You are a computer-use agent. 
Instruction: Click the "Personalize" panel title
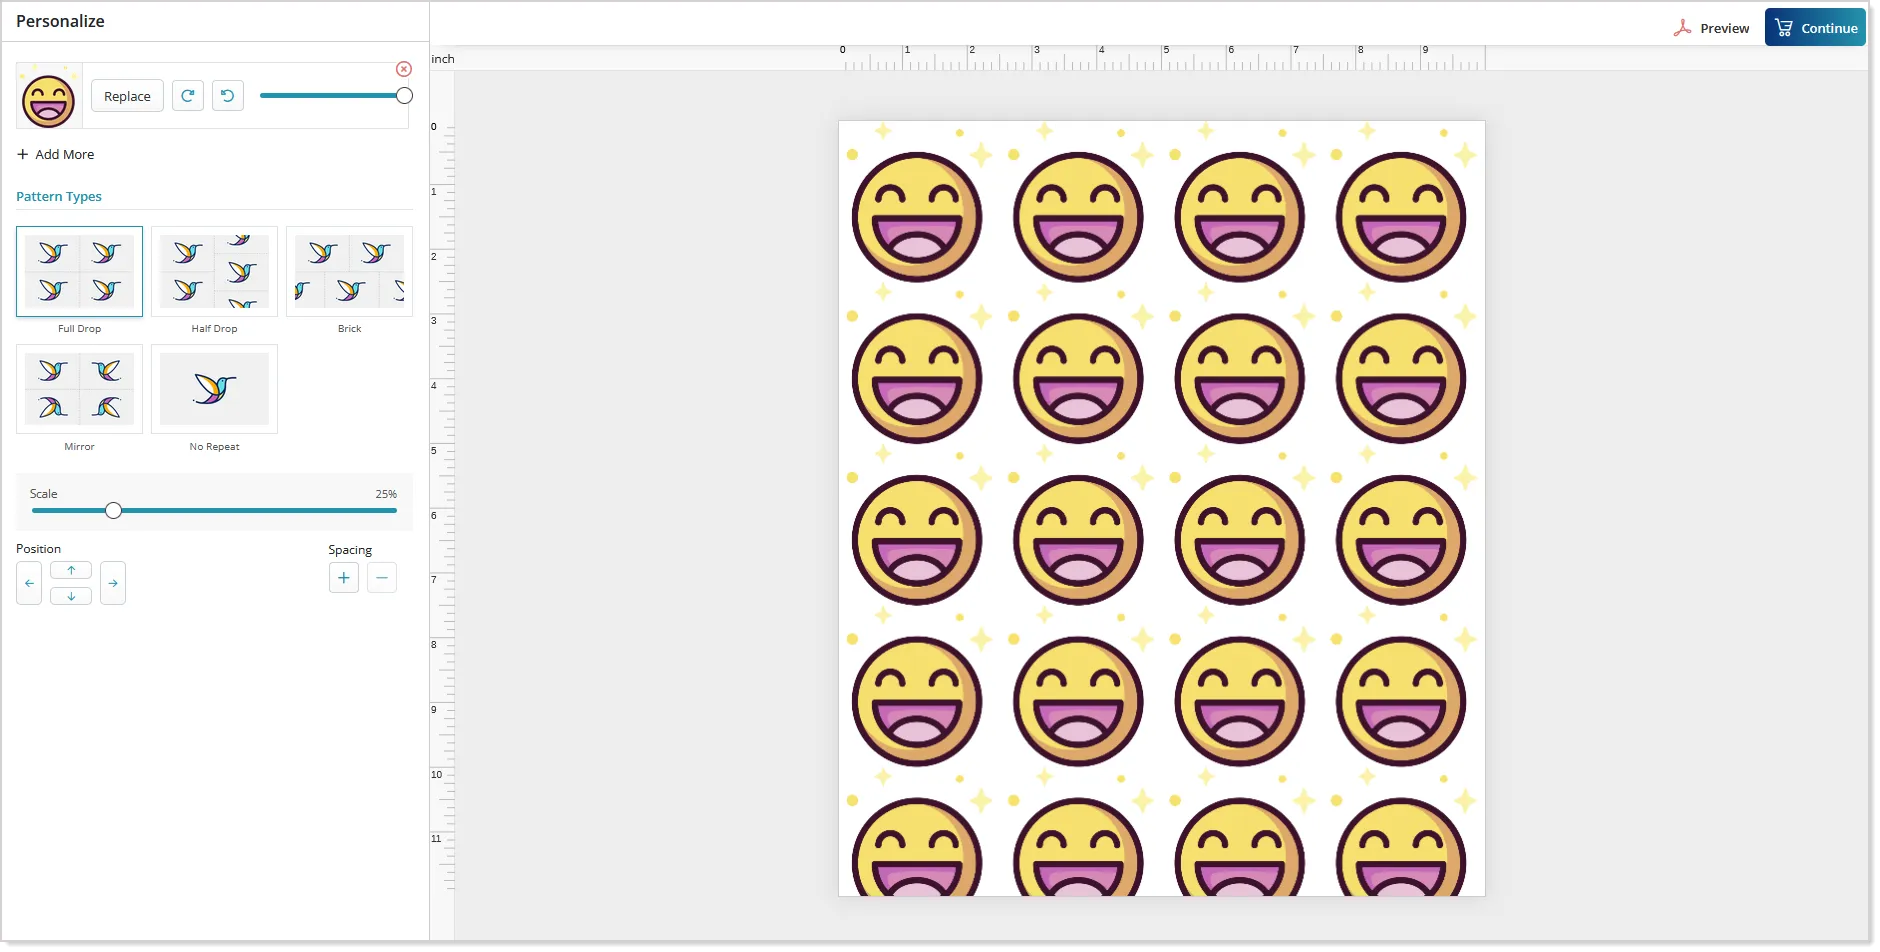[x=60, y=21]
